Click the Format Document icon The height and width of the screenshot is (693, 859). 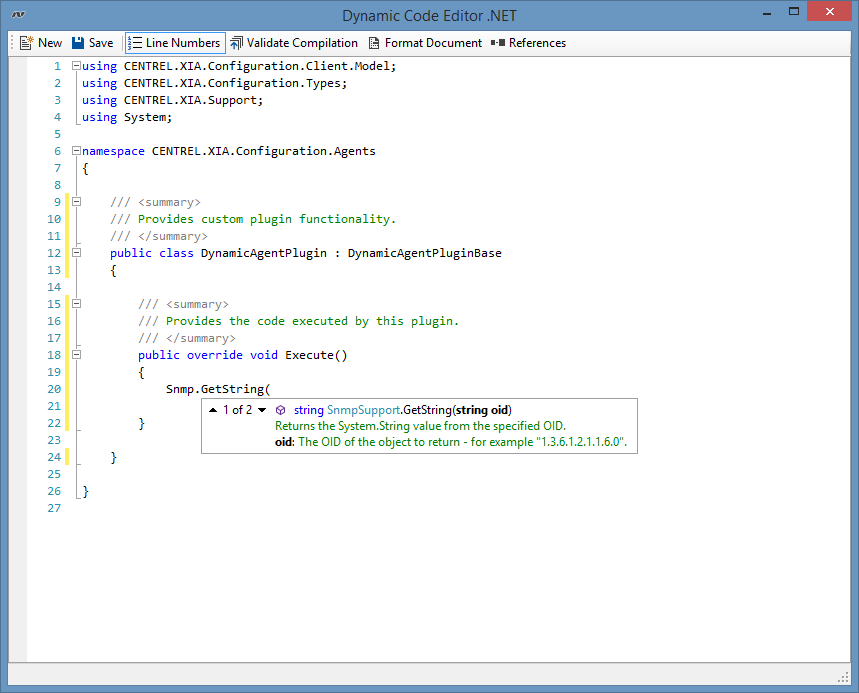[374, 43]
